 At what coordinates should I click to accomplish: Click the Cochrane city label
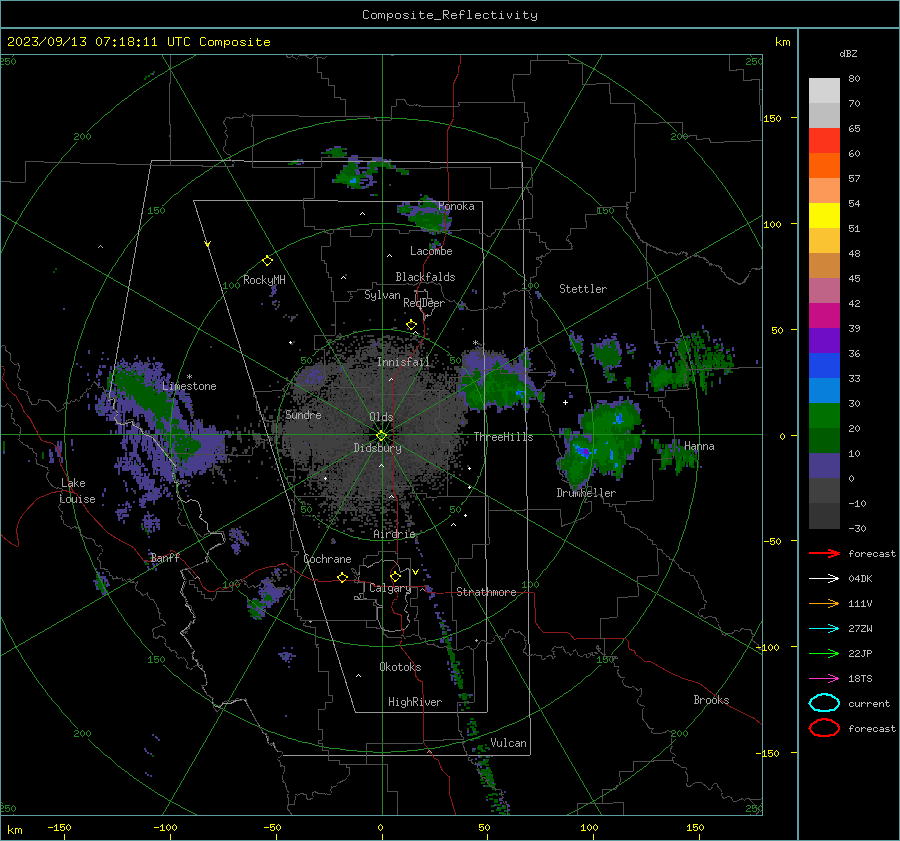coord(327,559)
